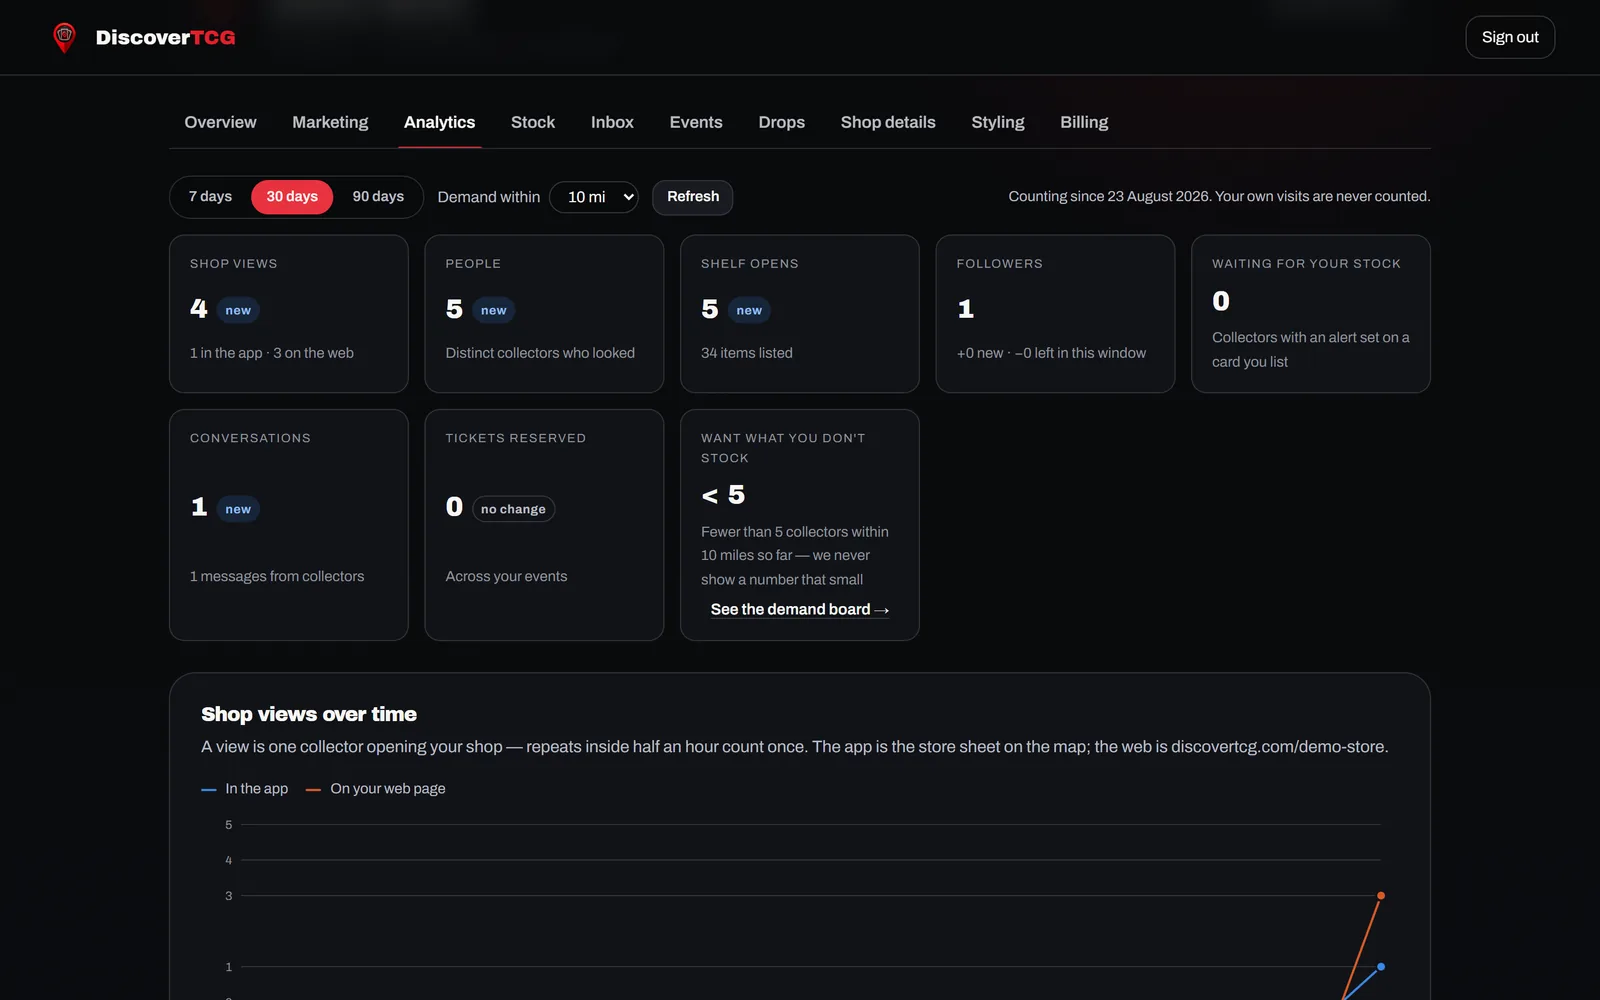Click the 'In the app' chart legend

[x=245, y=789]
